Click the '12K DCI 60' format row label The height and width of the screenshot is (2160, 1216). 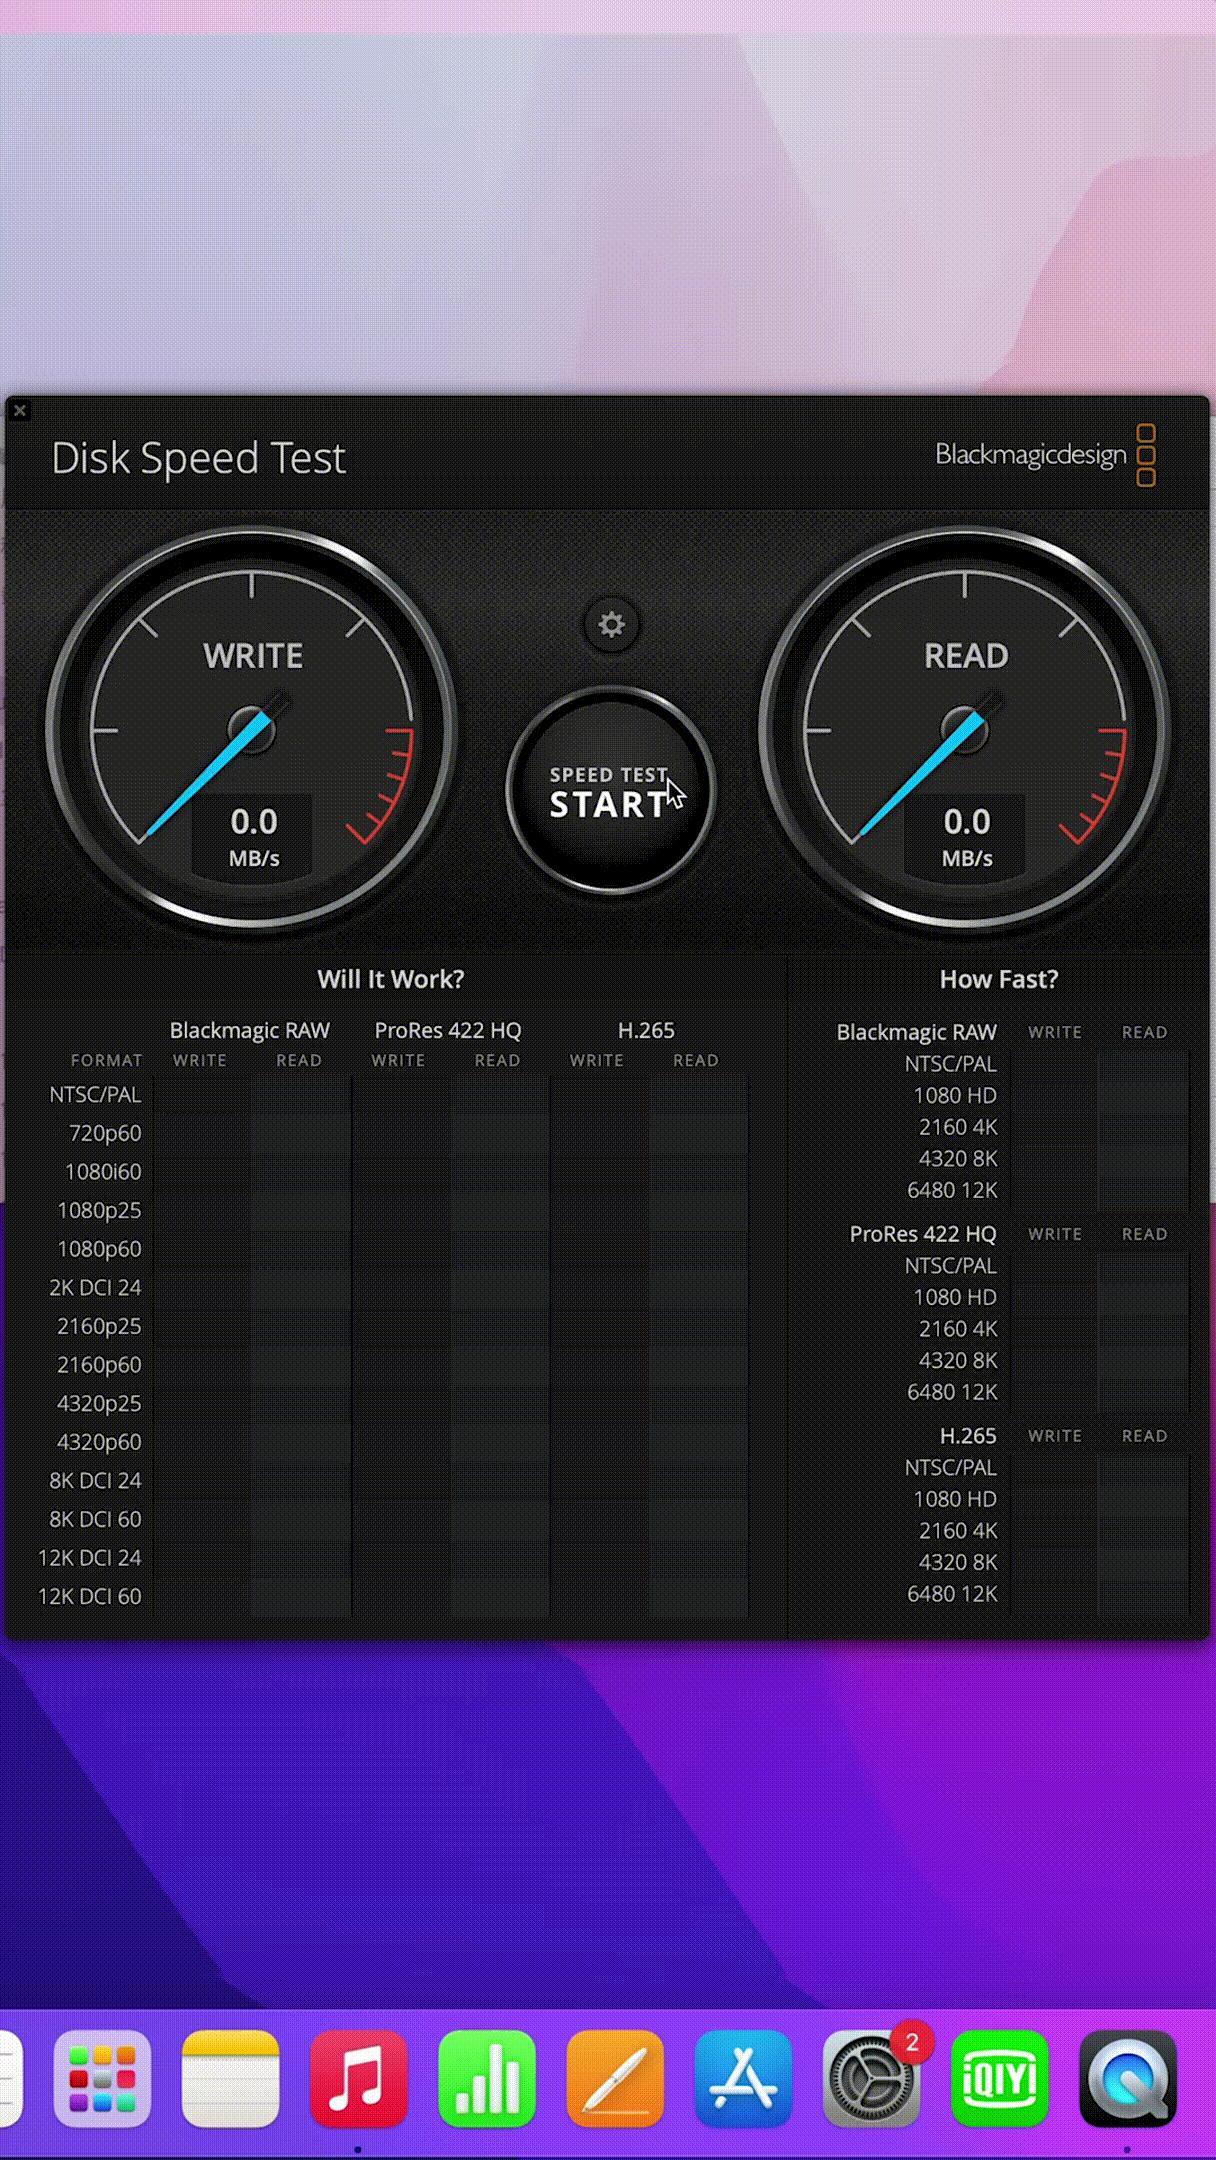click(89, 1596)
